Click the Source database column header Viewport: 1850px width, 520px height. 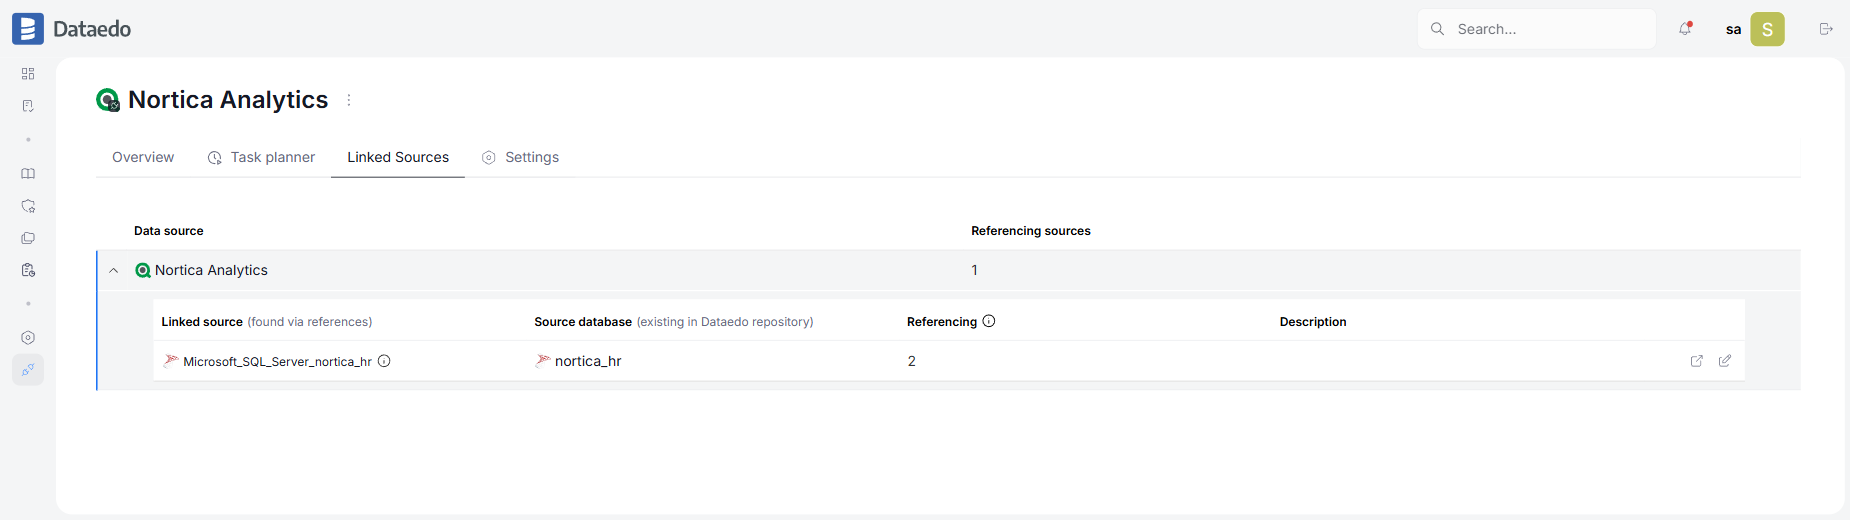pos(583,322)
